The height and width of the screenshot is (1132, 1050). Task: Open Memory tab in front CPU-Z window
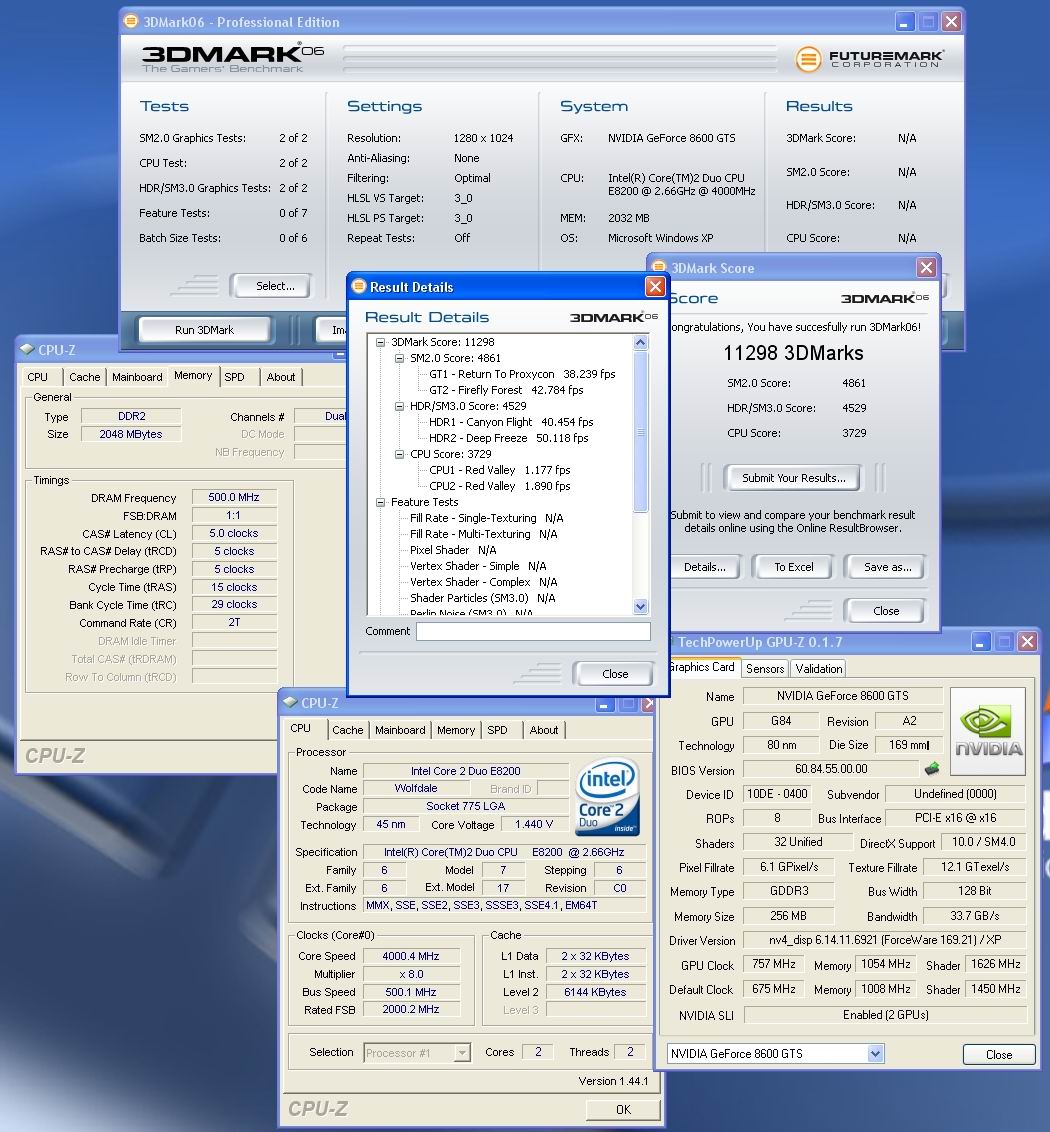click(456, 730)
